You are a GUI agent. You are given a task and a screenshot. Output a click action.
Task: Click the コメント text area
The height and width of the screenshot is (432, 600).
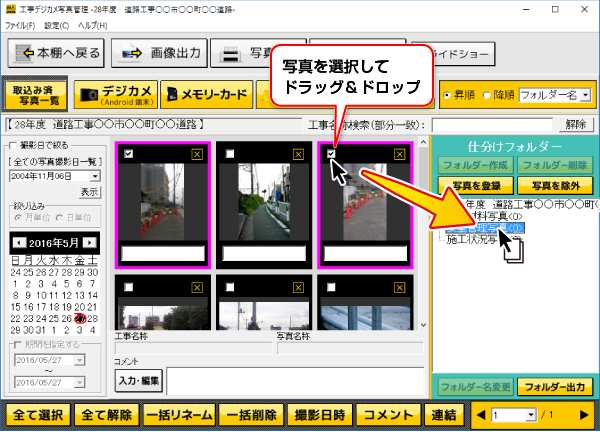[x=295, y=381]
